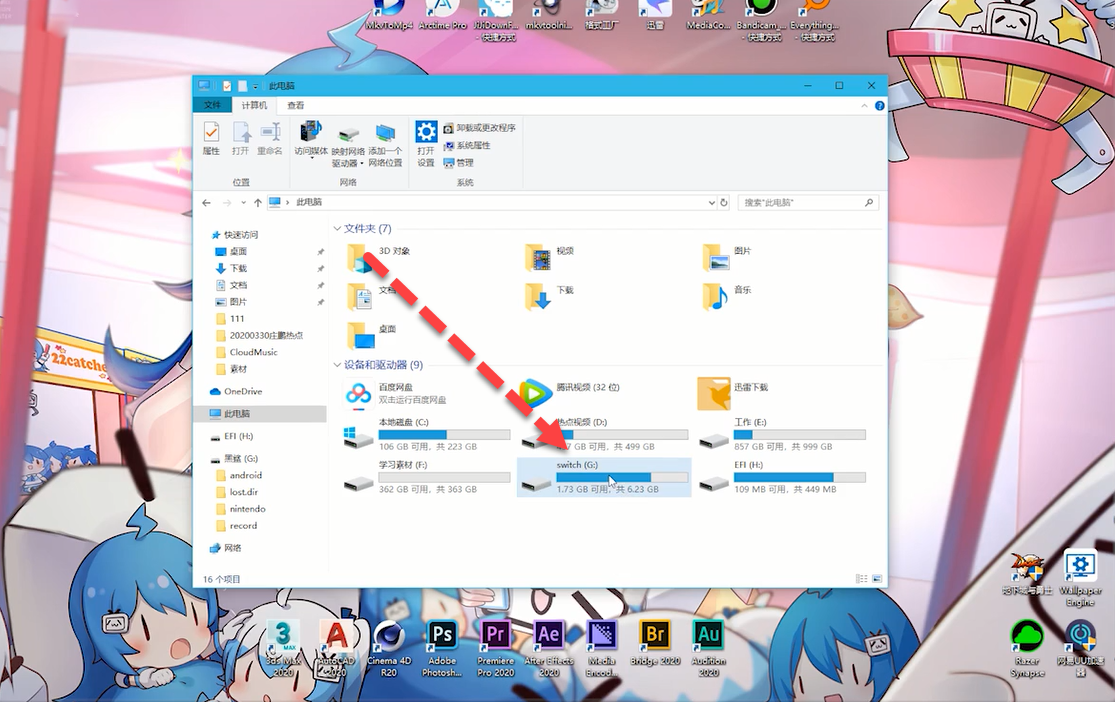The height and width of the screenshot is (702, 1115).
Task: Open Adobe Photoshop desktop shortcut
Action: (442, 648)
